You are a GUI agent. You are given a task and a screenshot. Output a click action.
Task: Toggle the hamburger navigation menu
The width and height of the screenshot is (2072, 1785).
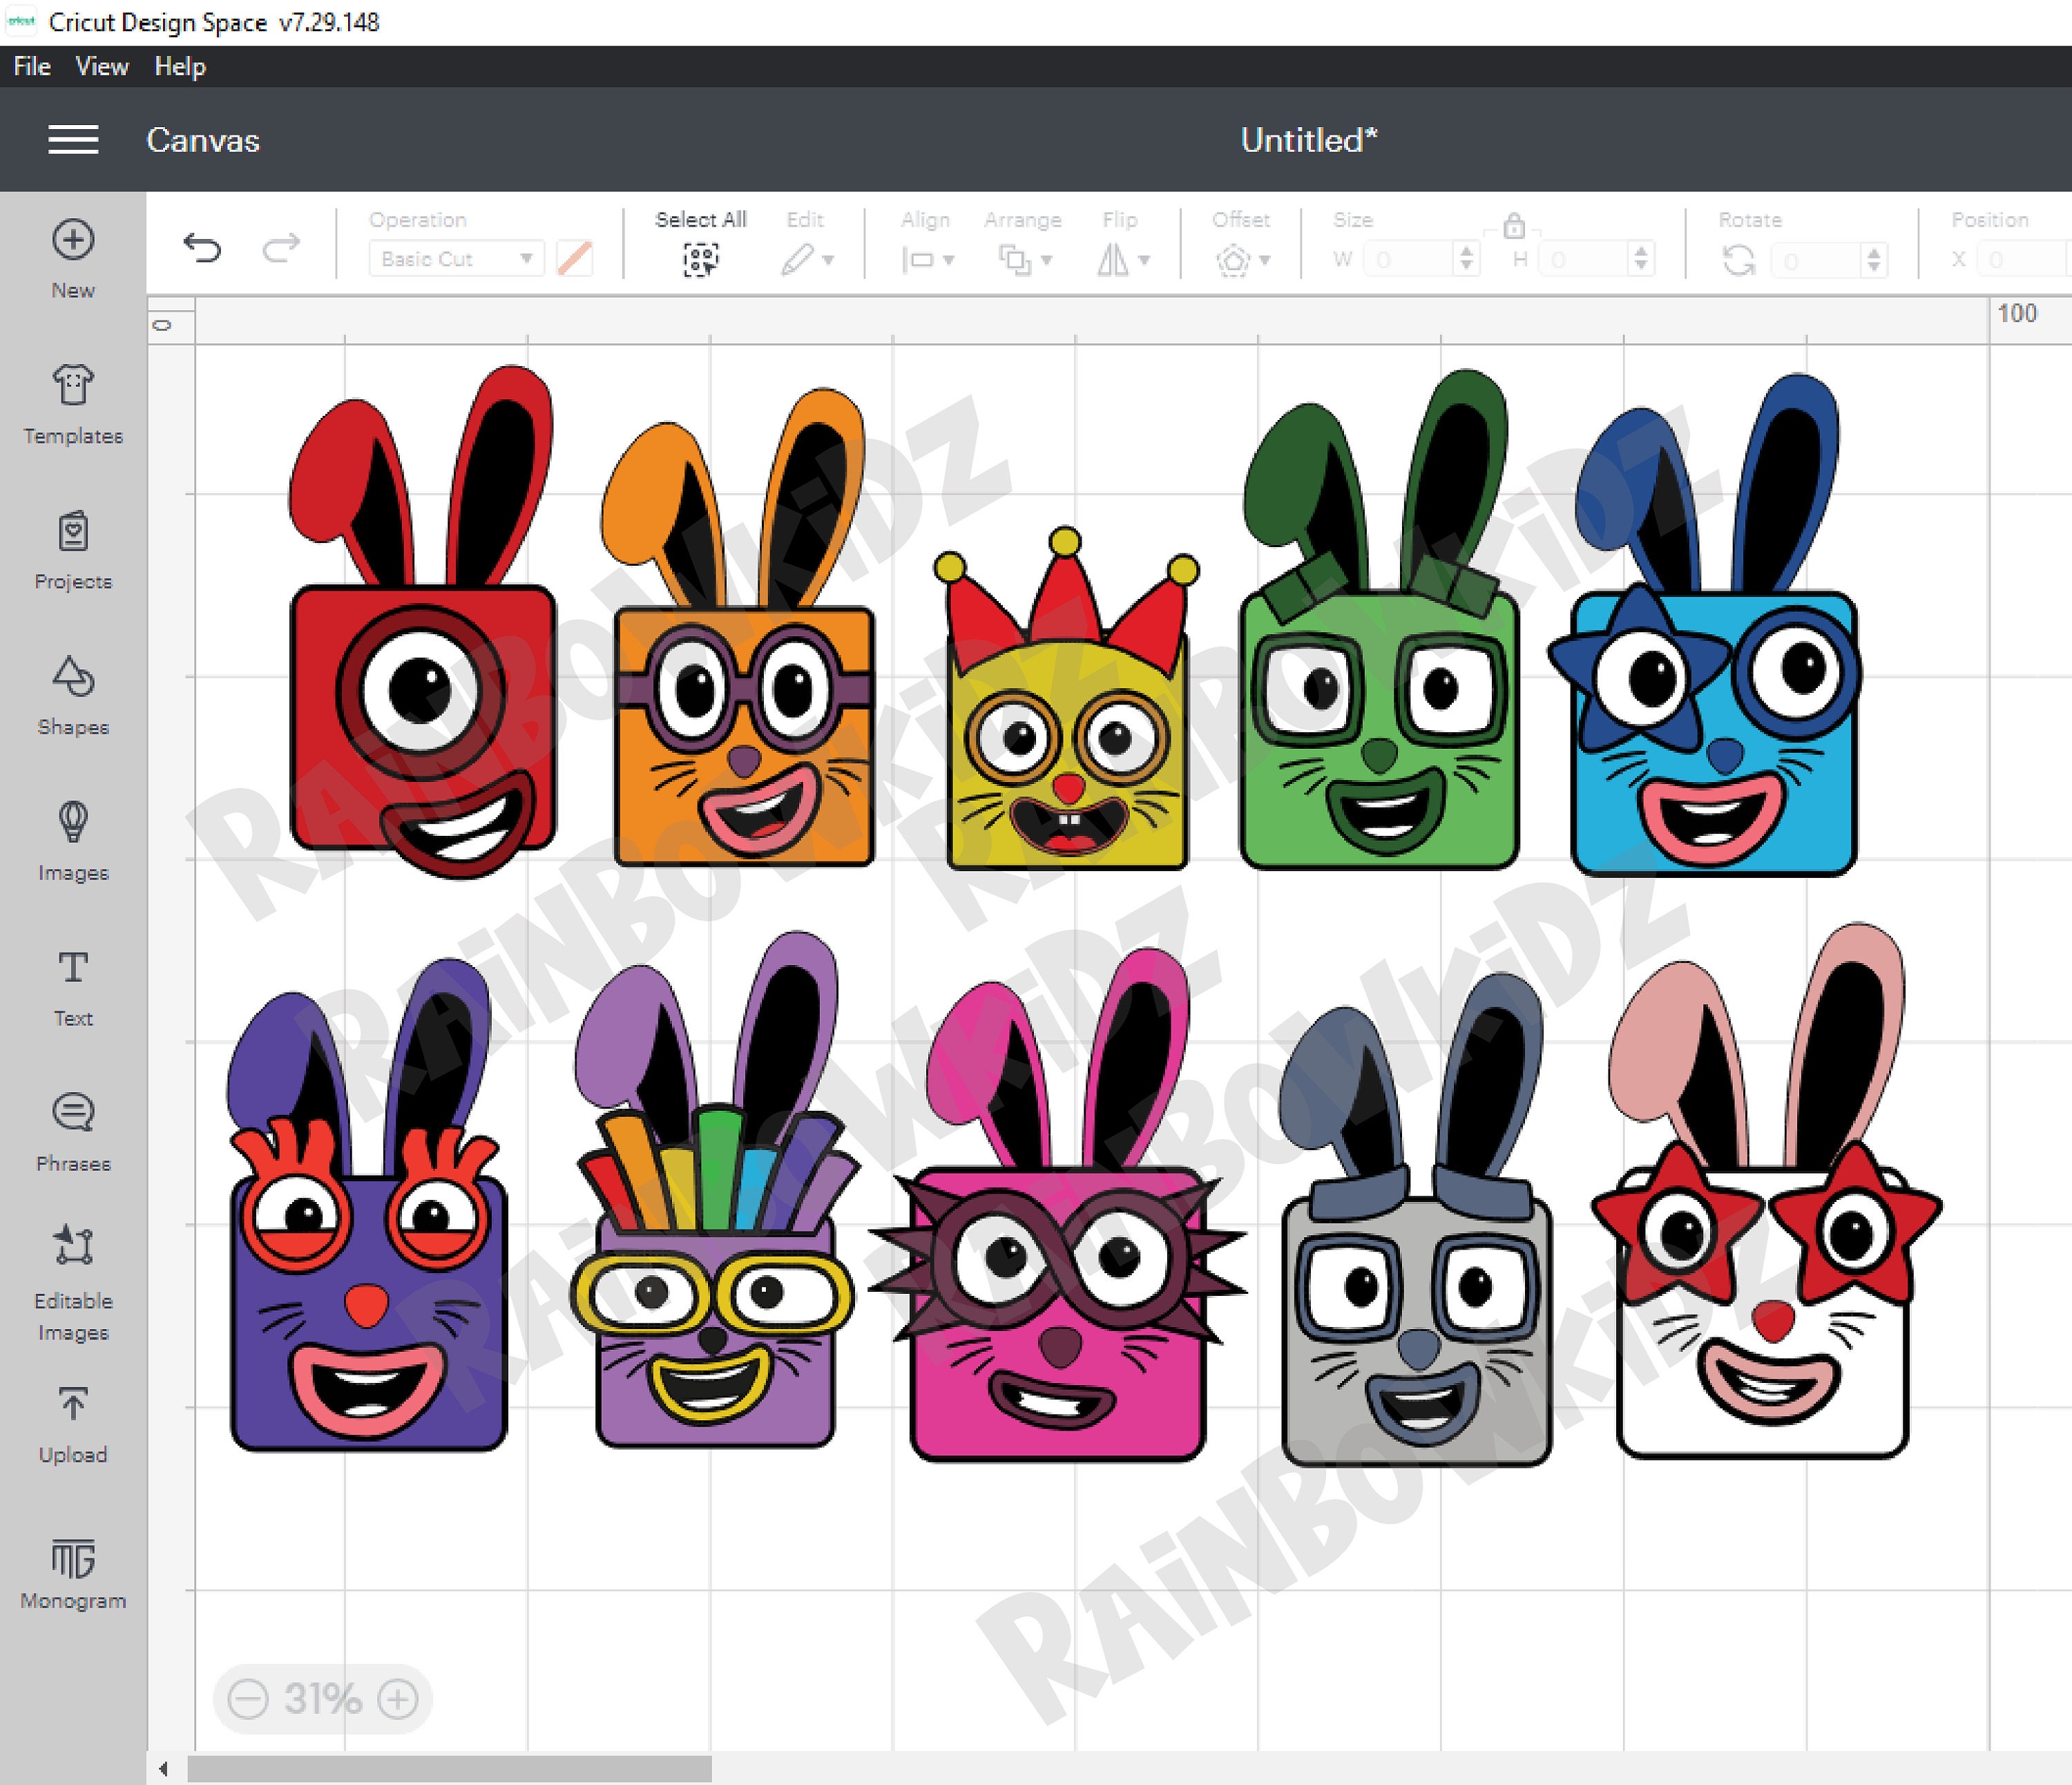coord(73,140)
